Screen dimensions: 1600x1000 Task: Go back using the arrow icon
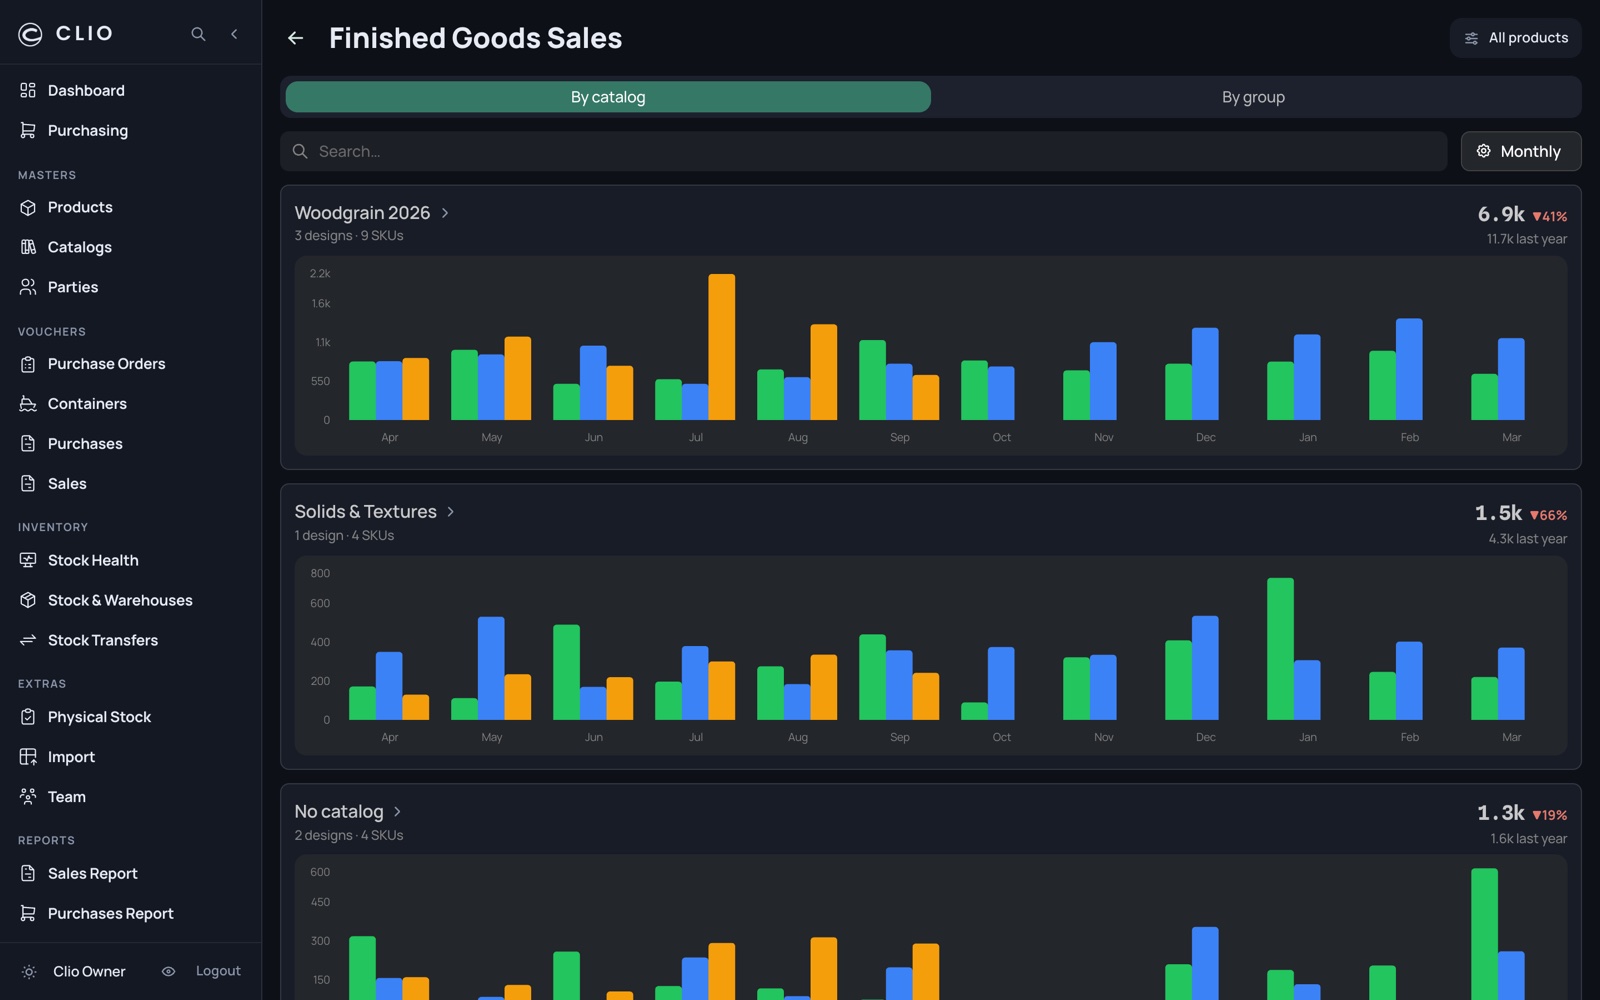(295, 38)
